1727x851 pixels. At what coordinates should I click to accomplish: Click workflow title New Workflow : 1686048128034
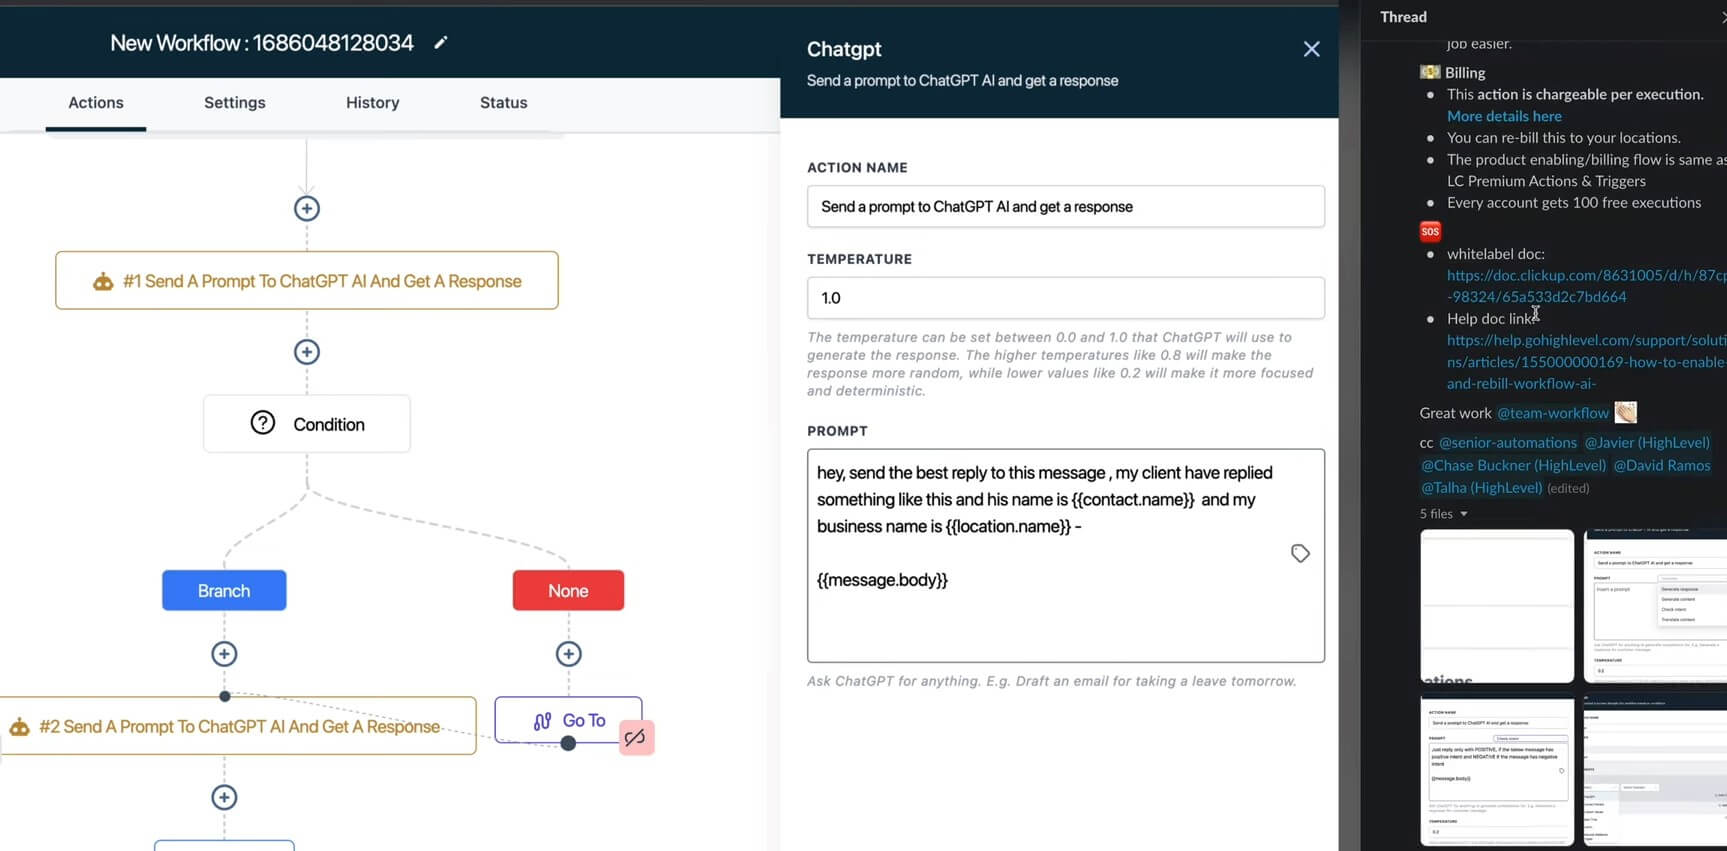click(x=262, y=43)
